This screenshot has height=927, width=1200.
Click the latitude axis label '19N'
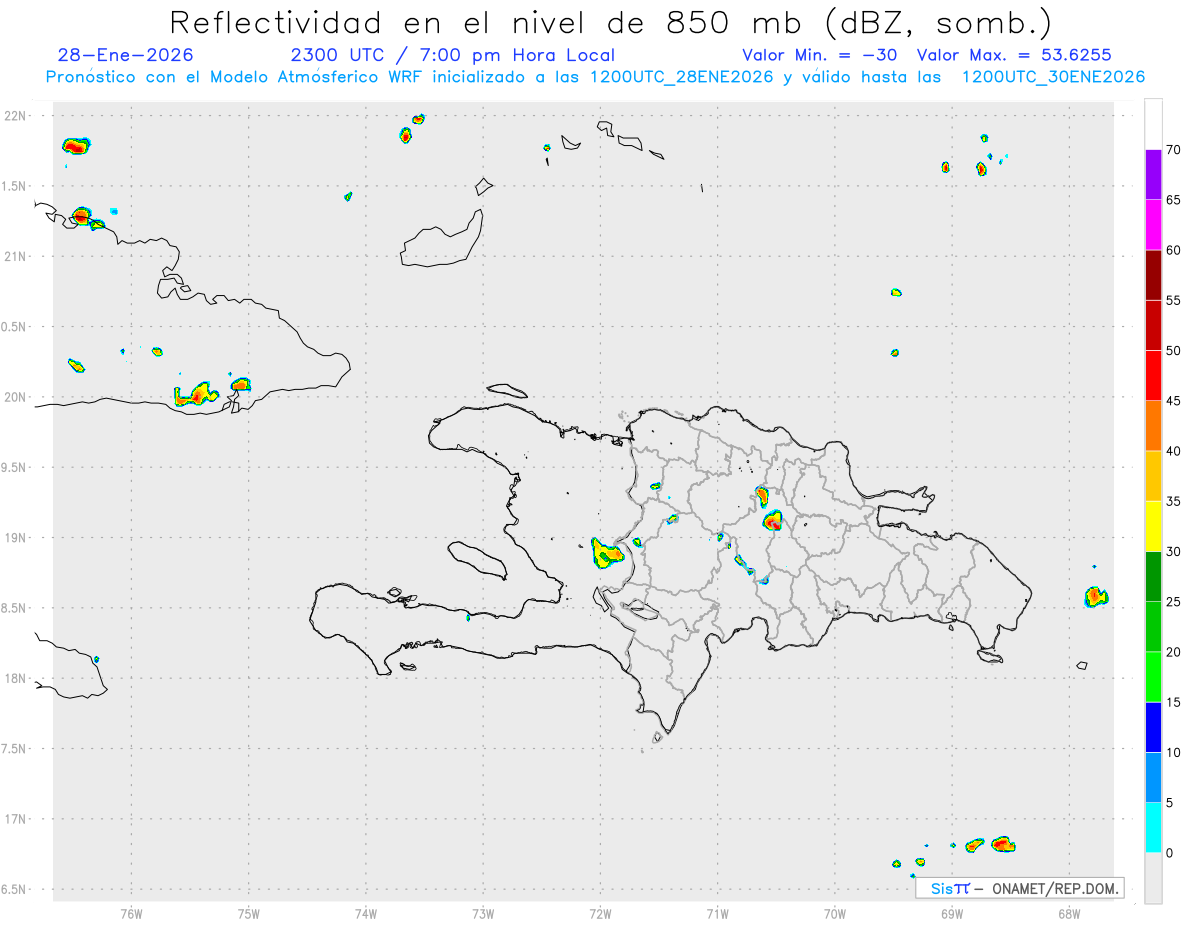coord(17,538)
